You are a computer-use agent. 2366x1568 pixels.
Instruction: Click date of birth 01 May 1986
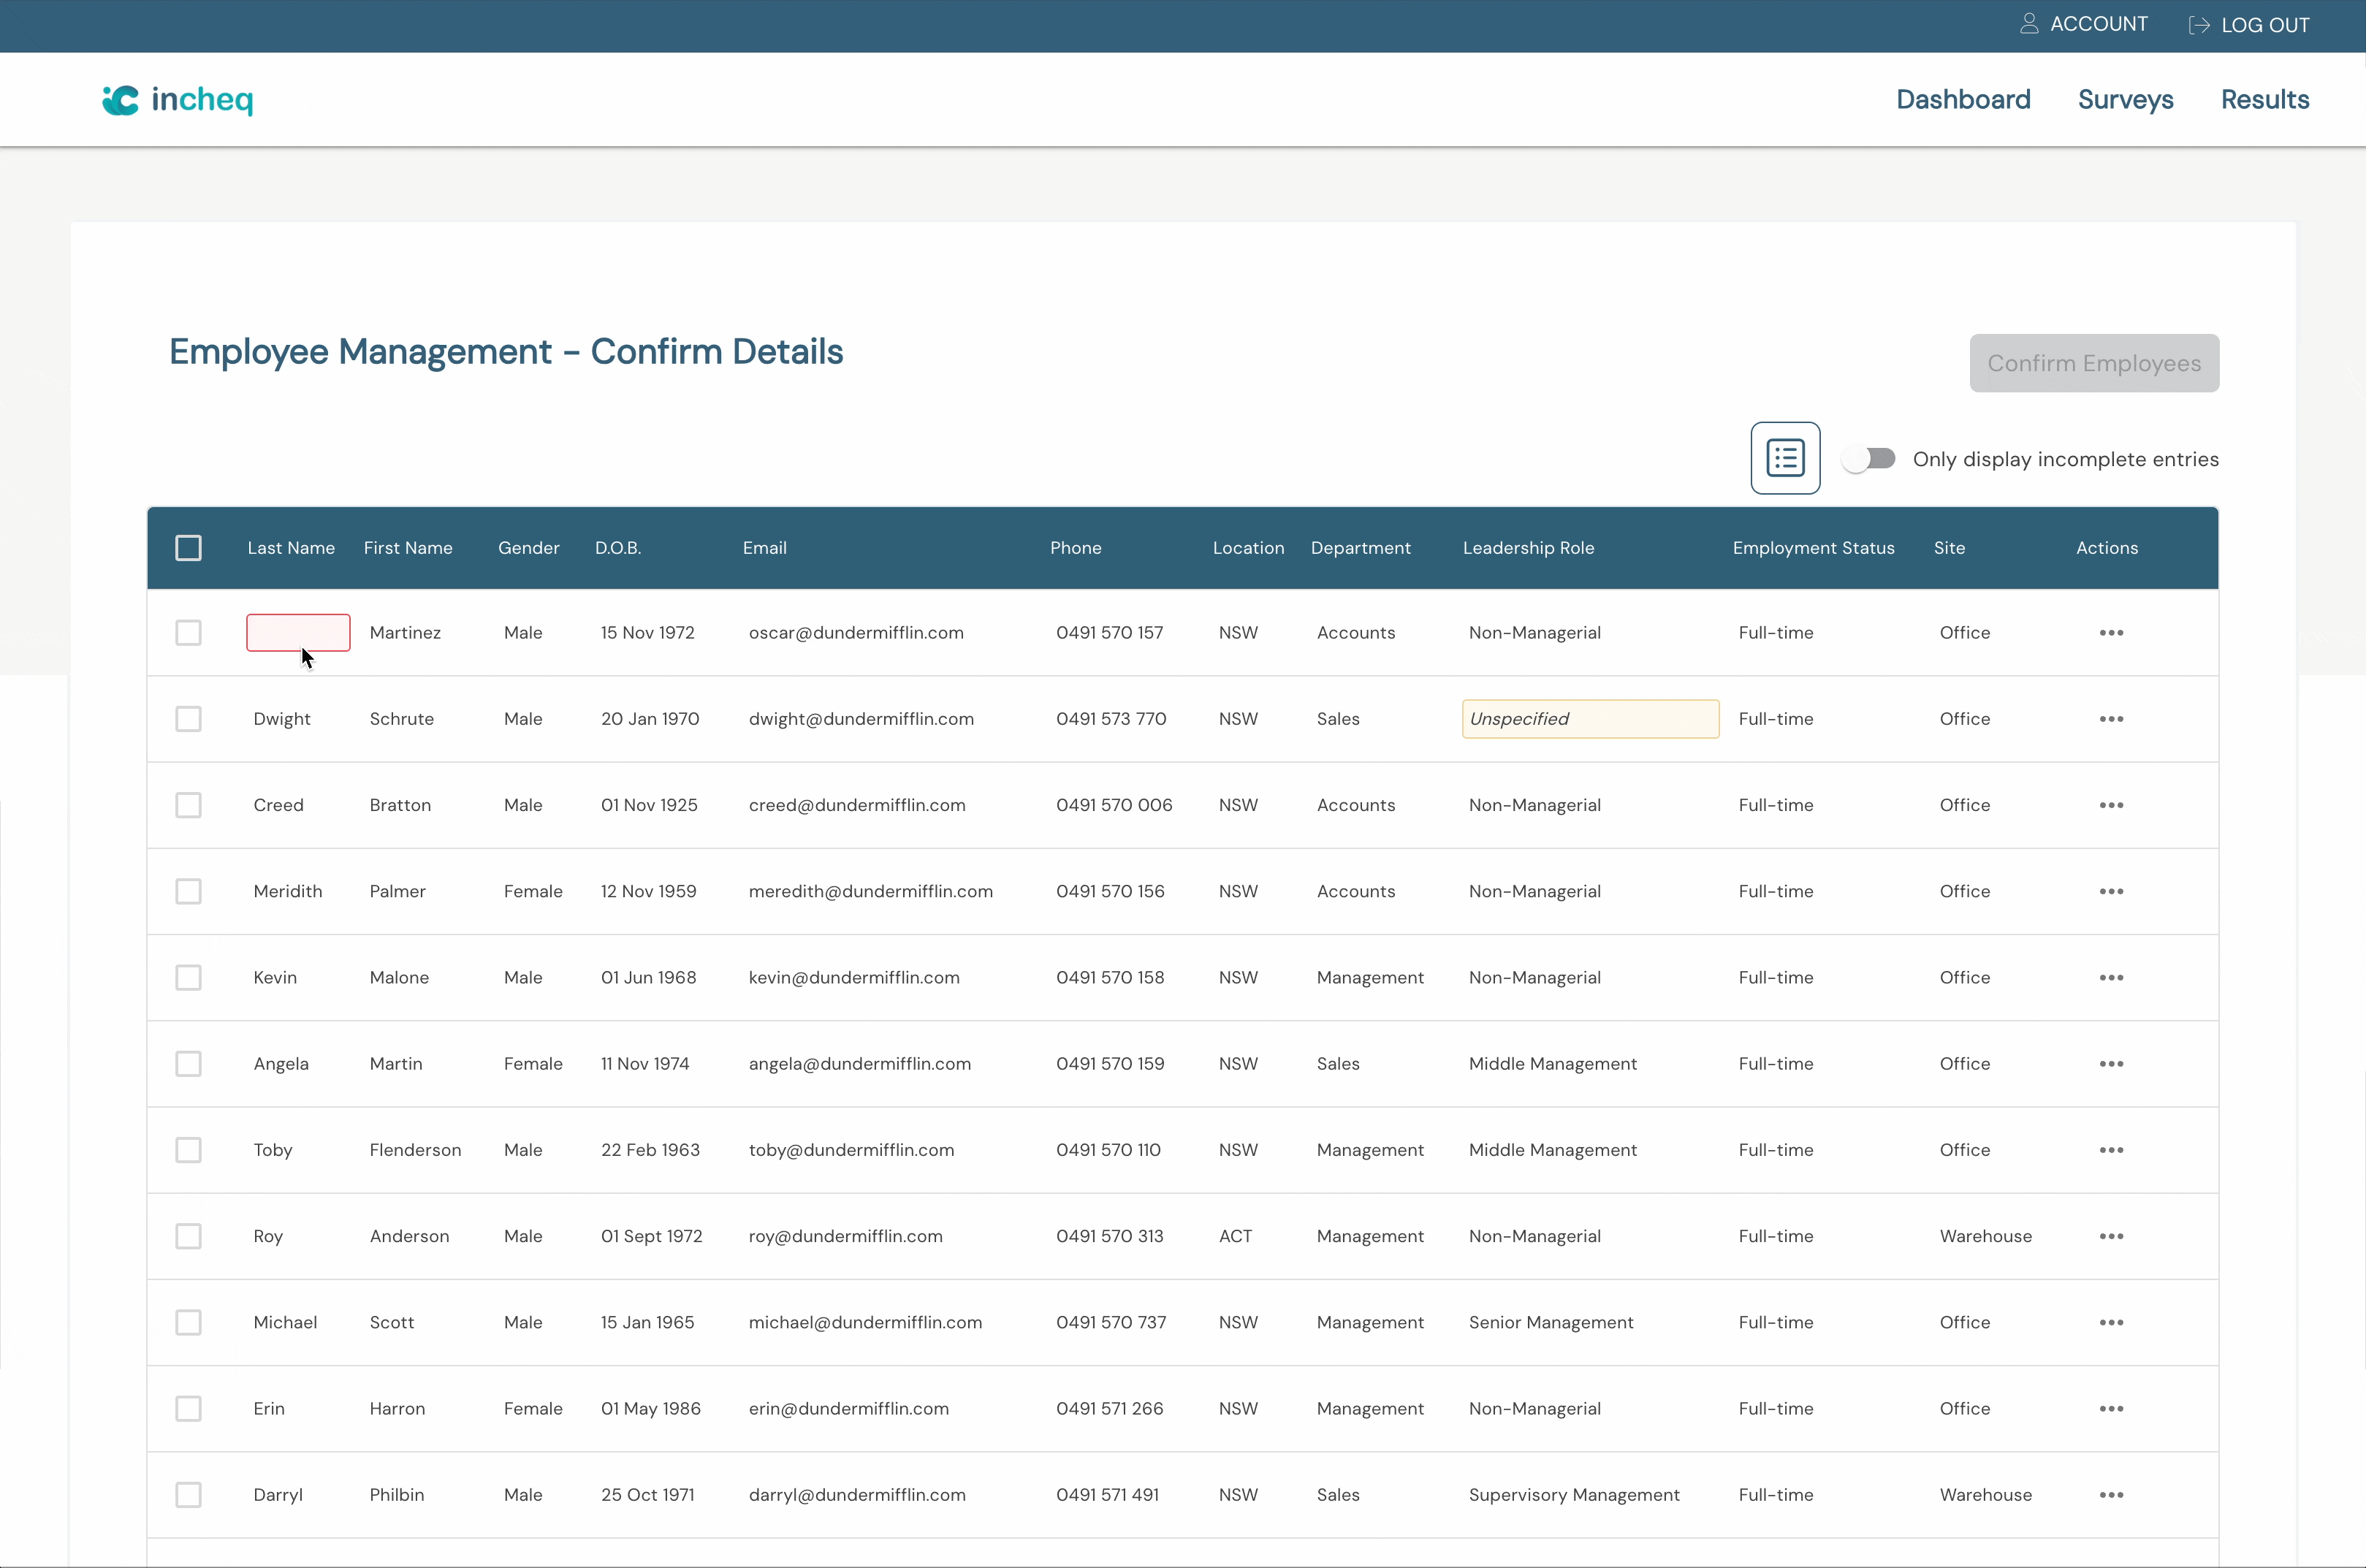coord(650,1408)
